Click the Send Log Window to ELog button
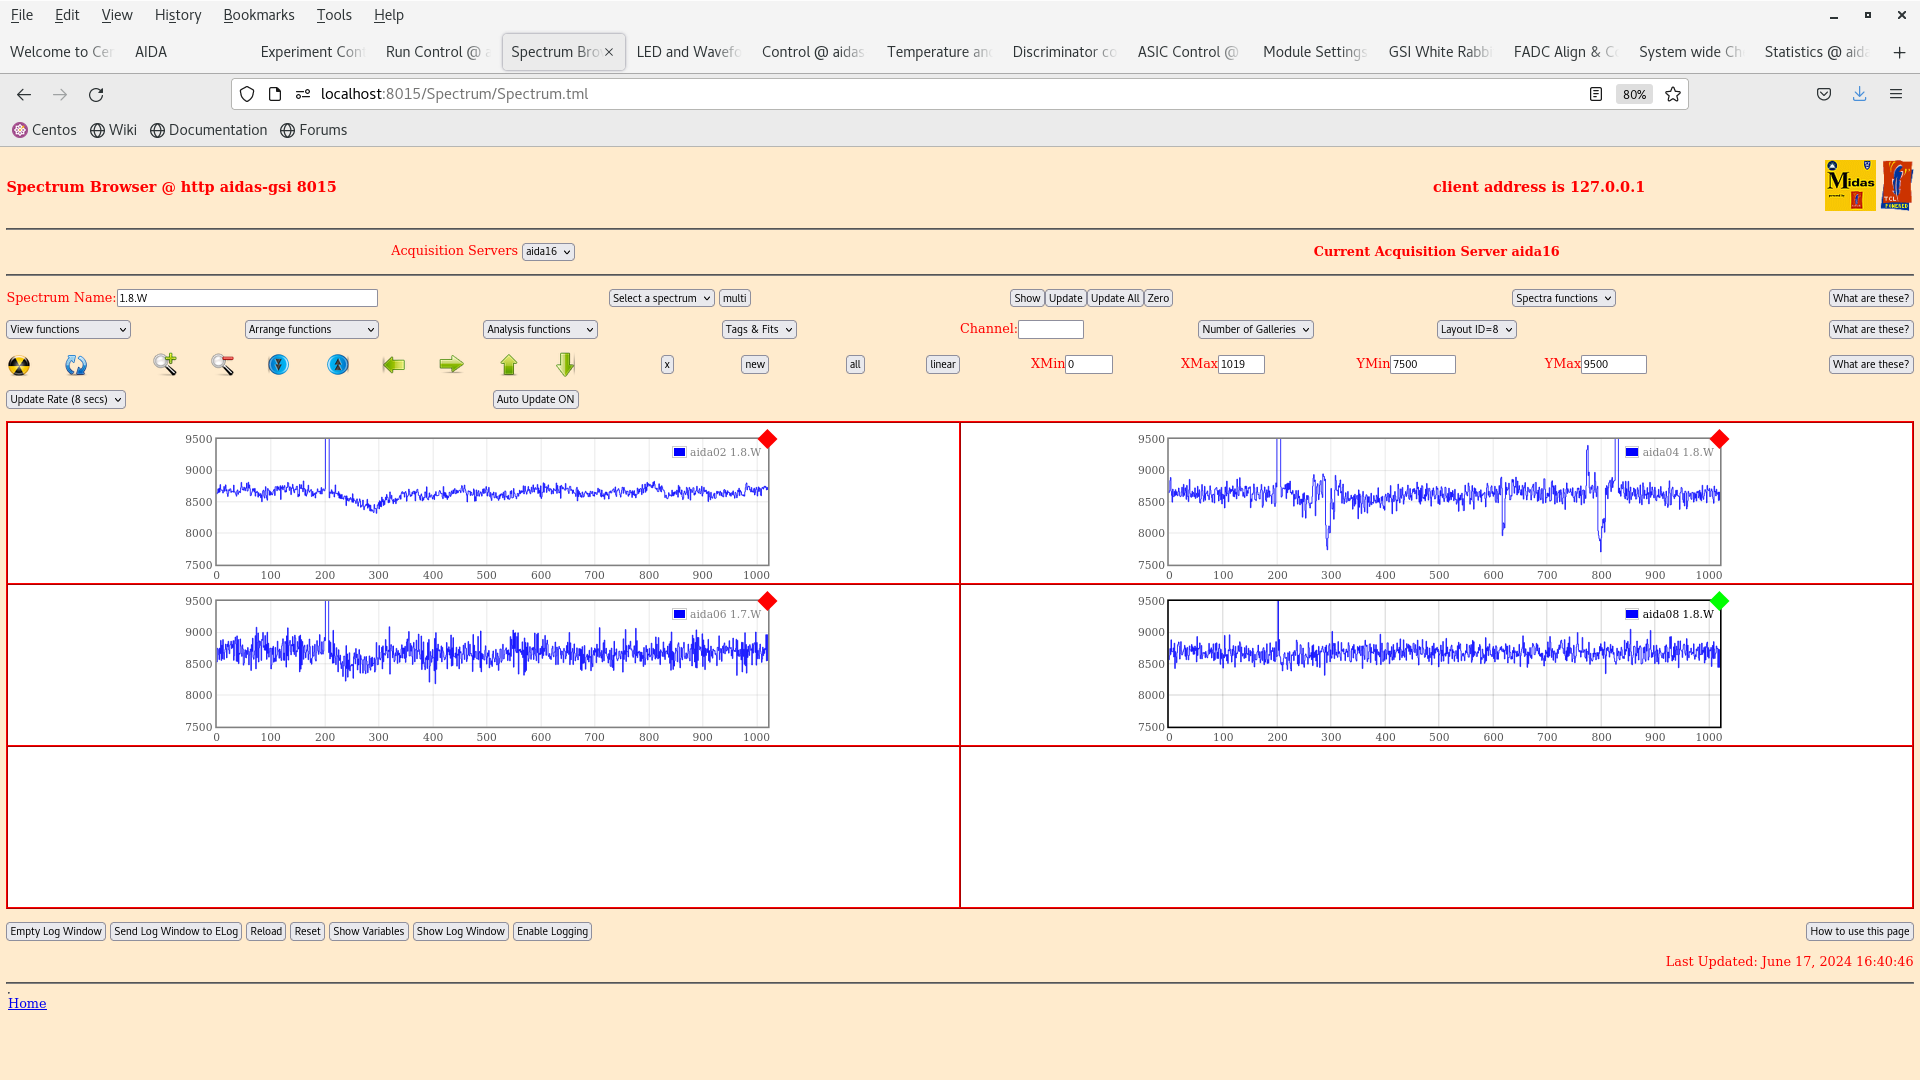1920x1080 pixels. 175,931
